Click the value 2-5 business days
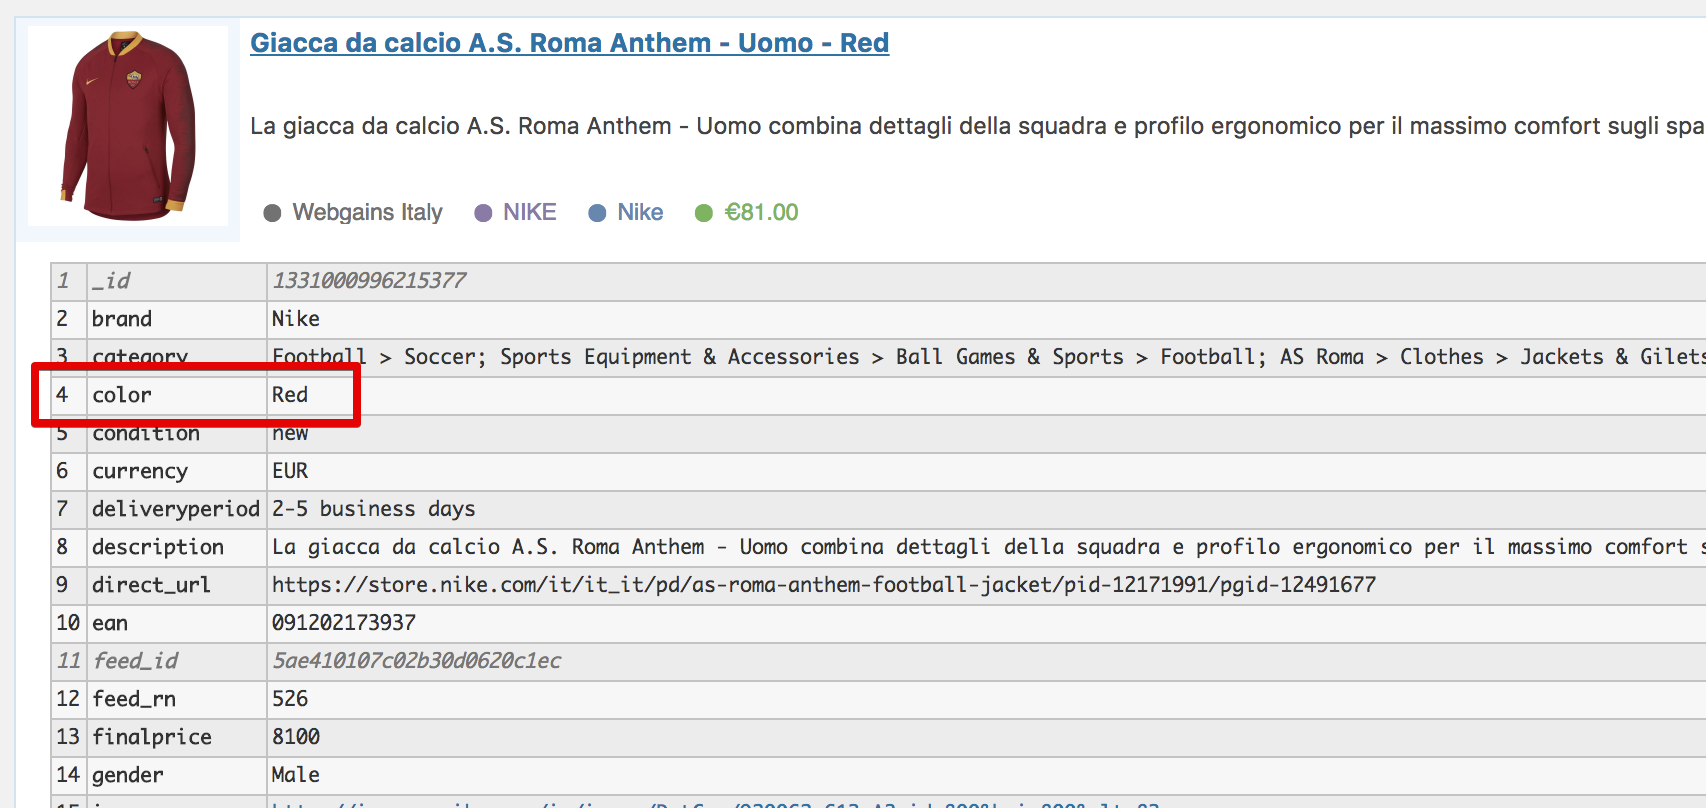Viewport: 1706px width, 808px height. pyautogui.click(x=374, y=509)
